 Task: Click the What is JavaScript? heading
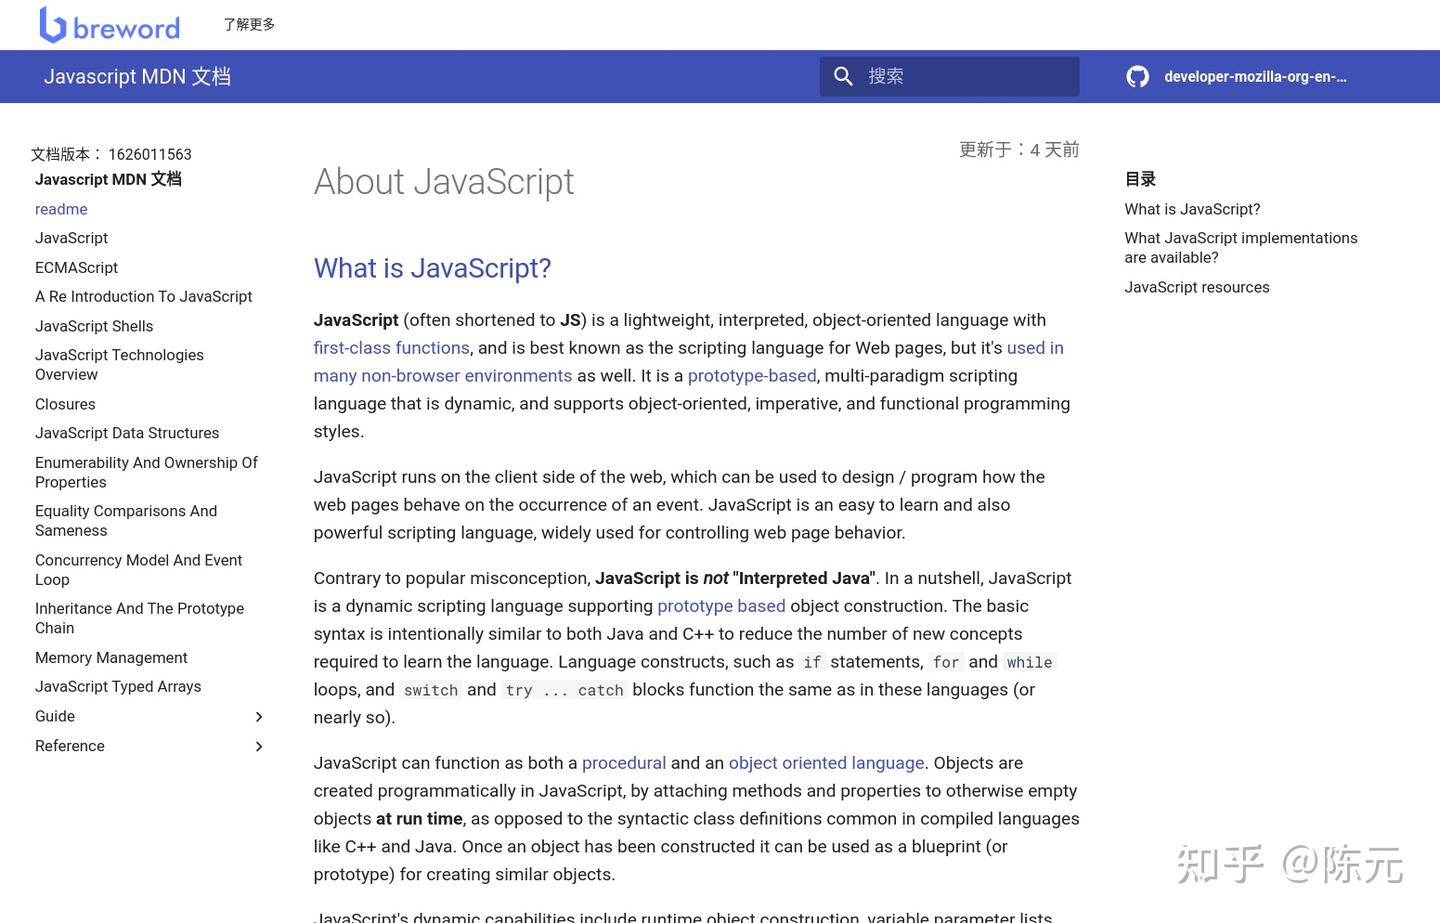click(x=432, y=268)
